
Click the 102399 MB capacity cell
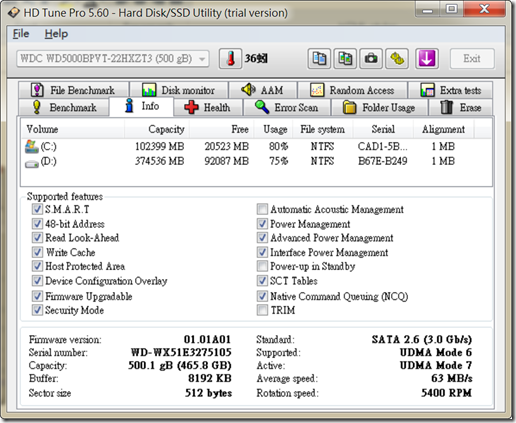point(160,146)
